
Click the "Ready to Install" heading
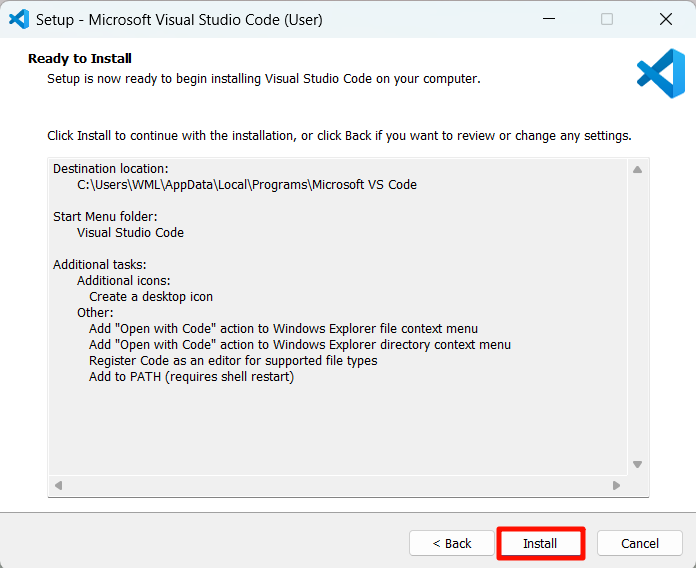(x=80, y=58)
